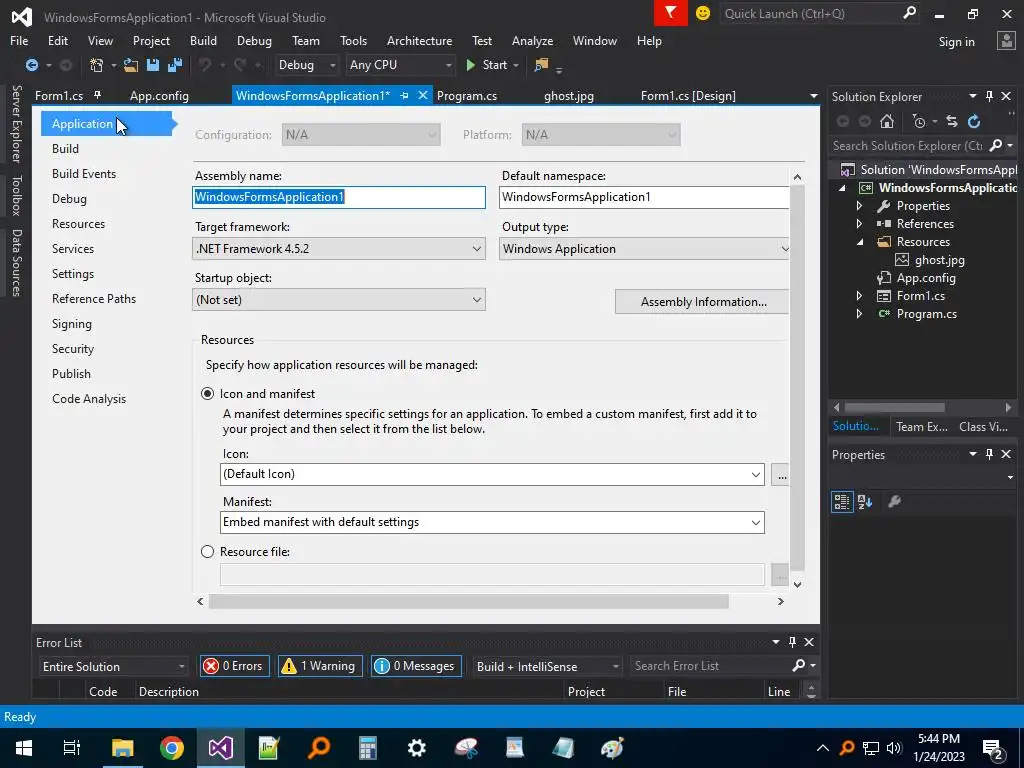Click the Save All toolbar icon
The image size is (1024, 768).
[x=175, y=65]
